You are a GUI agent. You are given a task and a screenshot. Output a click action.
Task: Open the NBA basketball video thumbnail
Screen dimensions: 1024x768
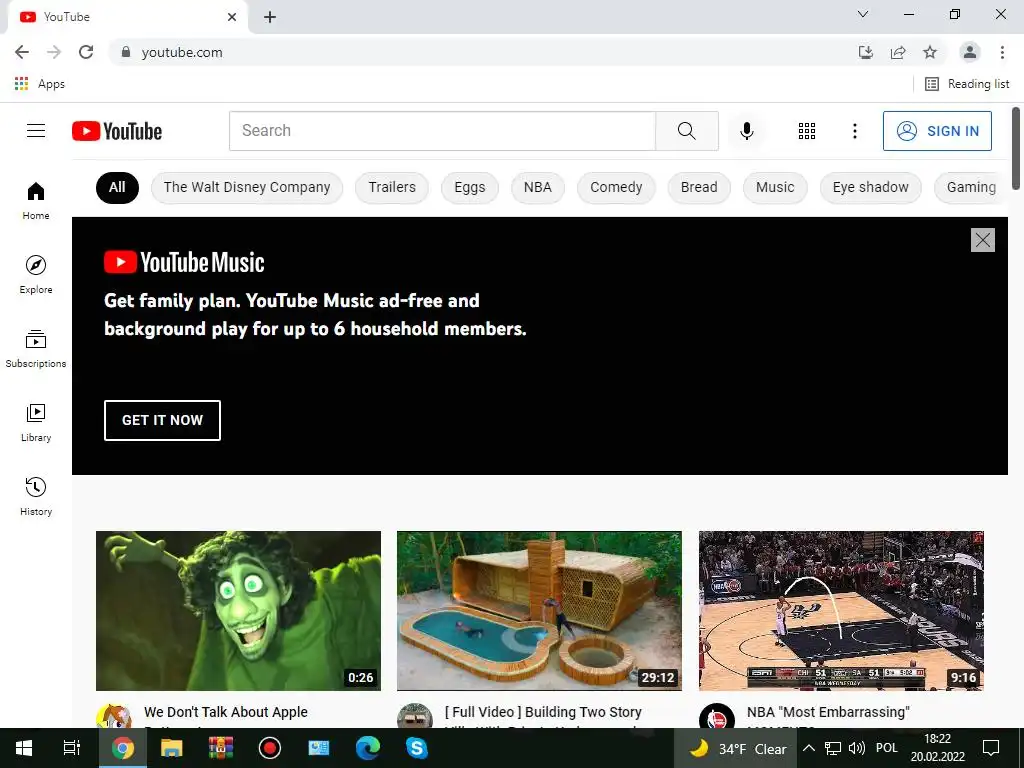pos(841,611)
